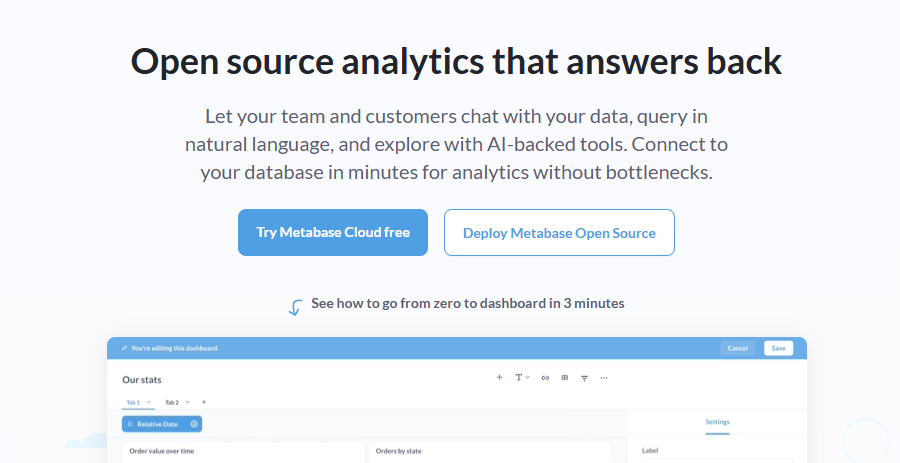Image resolution: width=900 pixels, height=463 pixels.
Task: Add a filter using the funnel icon
Action: pyautogui.click(x=584, y=378)
